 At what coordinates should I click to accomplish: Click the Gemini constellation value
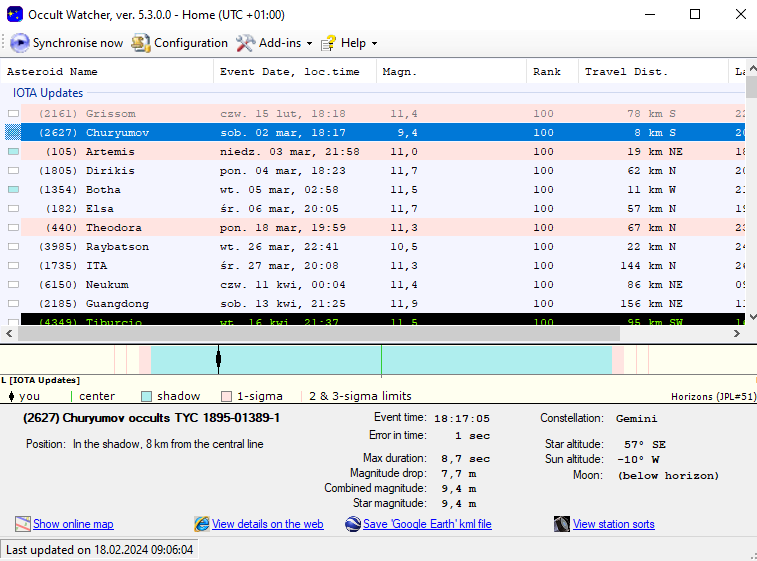tap(636, 419)
